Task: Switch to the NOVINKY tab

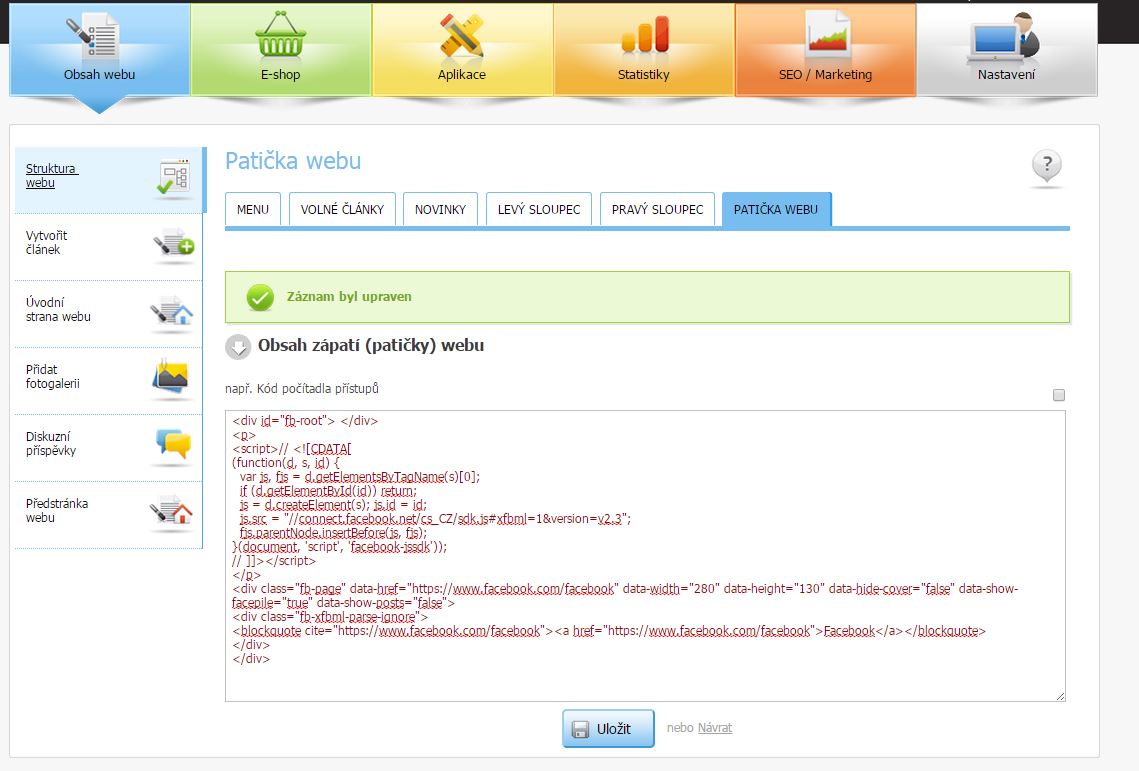Action: [x=440, y=209]
